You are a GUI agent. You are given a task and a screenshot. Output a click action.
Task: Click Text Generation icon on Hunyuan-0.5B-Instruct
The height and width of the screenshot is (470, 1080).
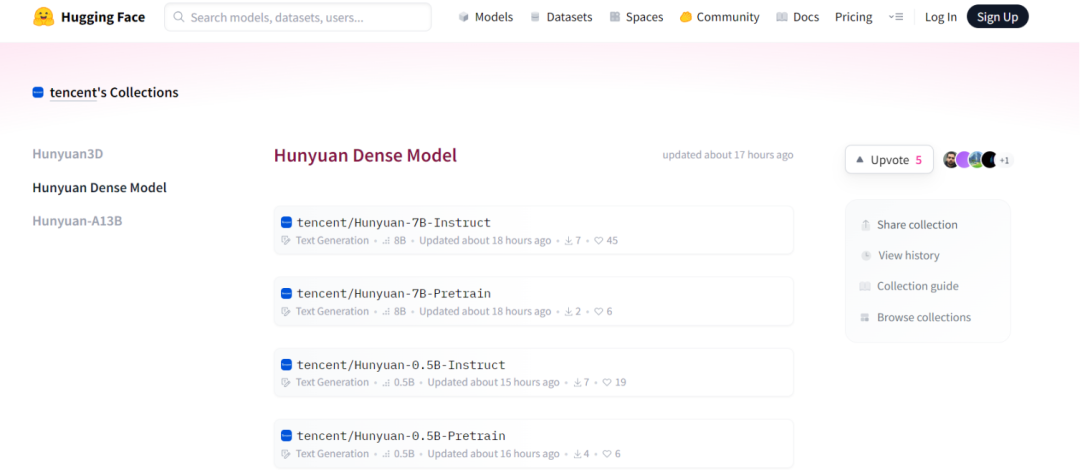pos(287,382)
